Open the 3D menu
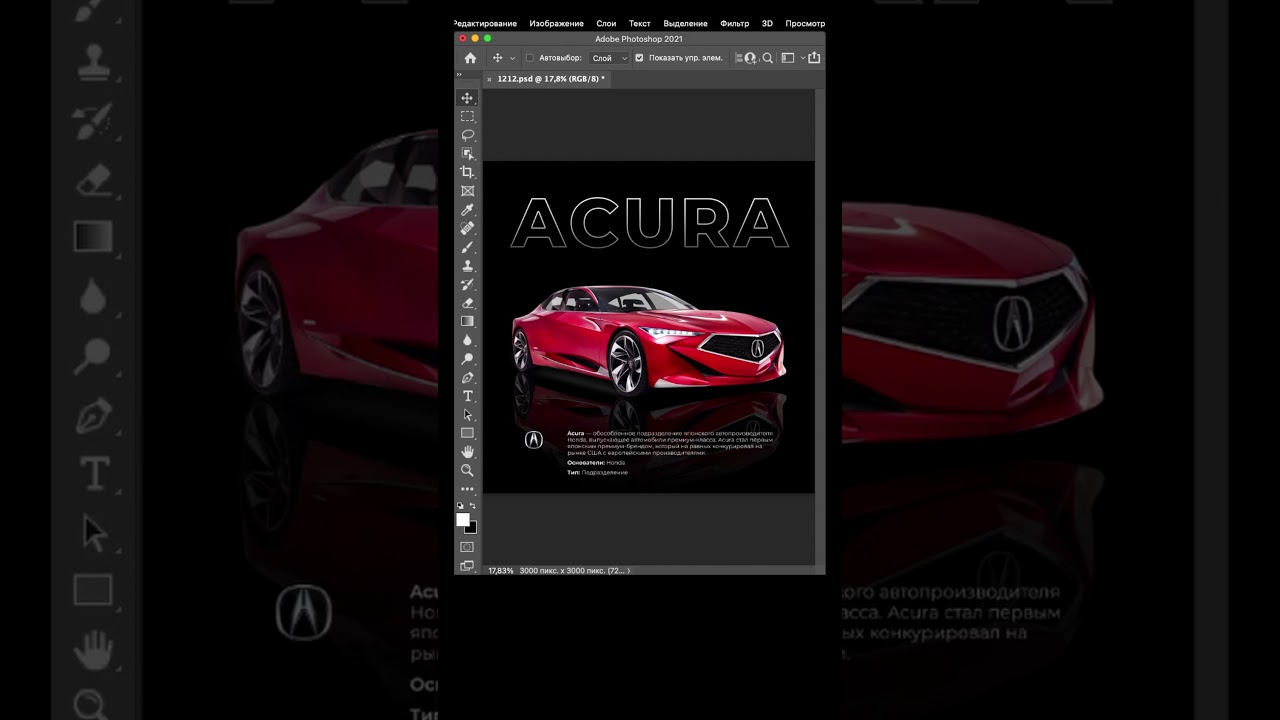The height and width of the screenshot is (720, 1280). pyautogui.click(x=767, y=23)
